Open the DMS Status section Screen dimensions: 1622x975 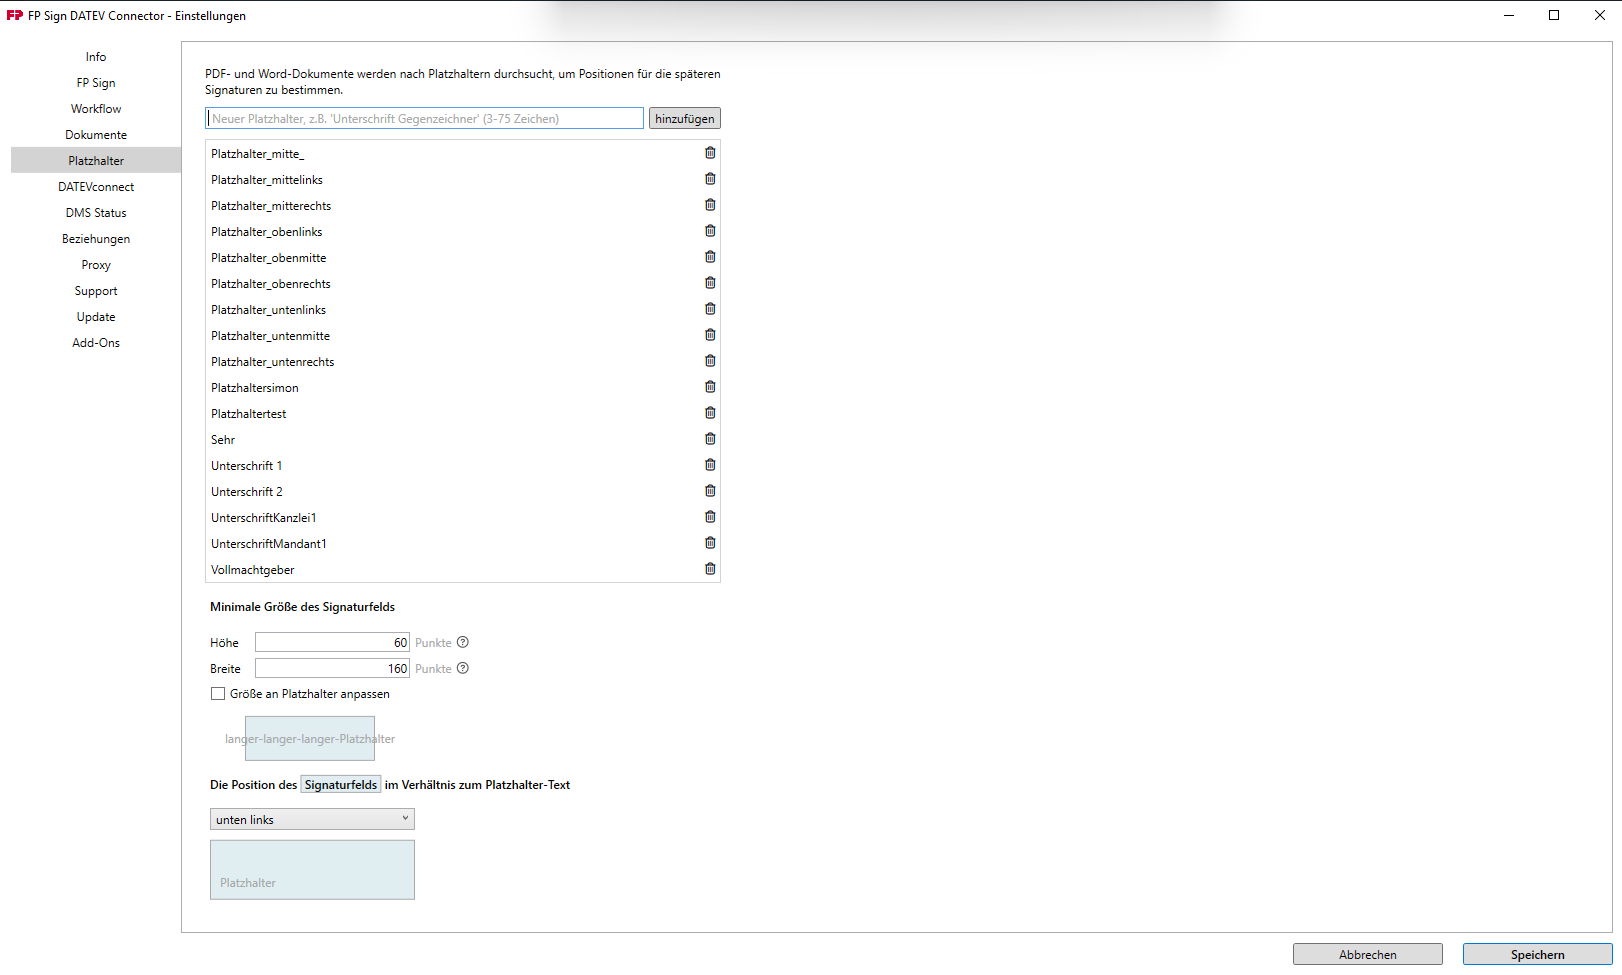[96, 213]
